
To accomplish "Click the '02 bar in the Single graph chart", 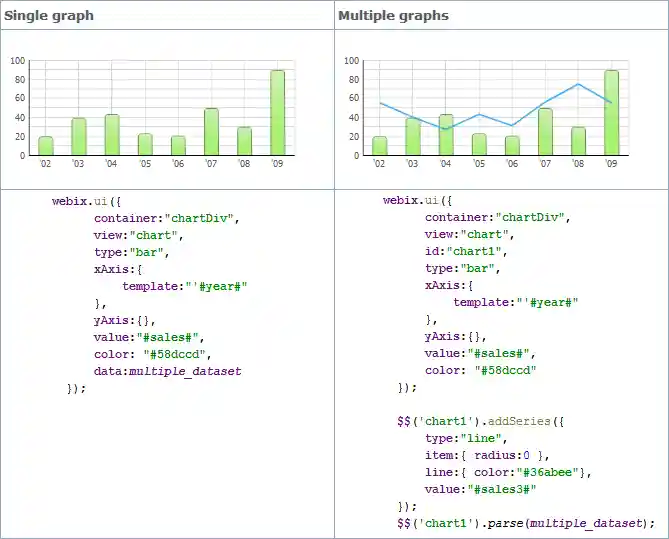I will (46, 146).
